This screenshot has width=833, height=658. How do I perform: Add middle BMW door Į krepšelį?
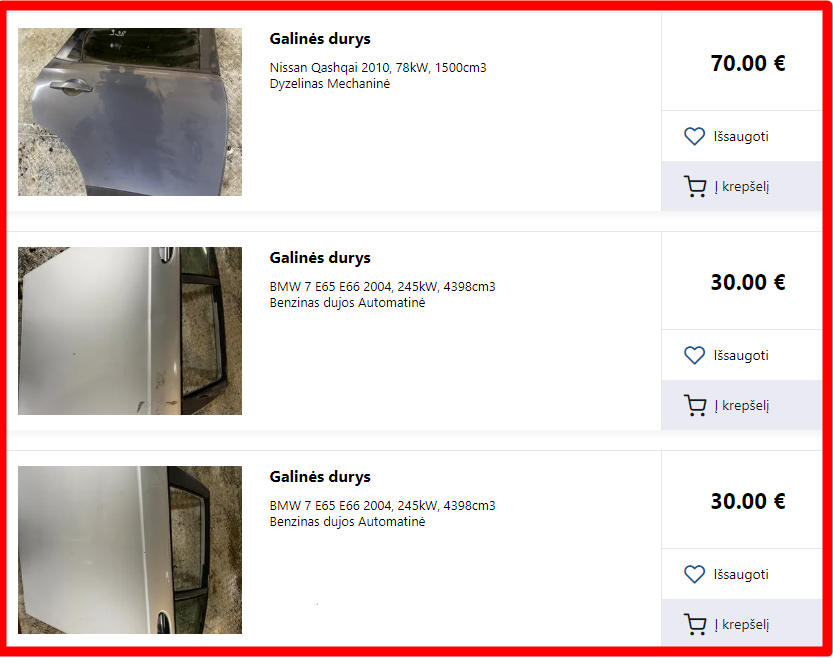742,405
